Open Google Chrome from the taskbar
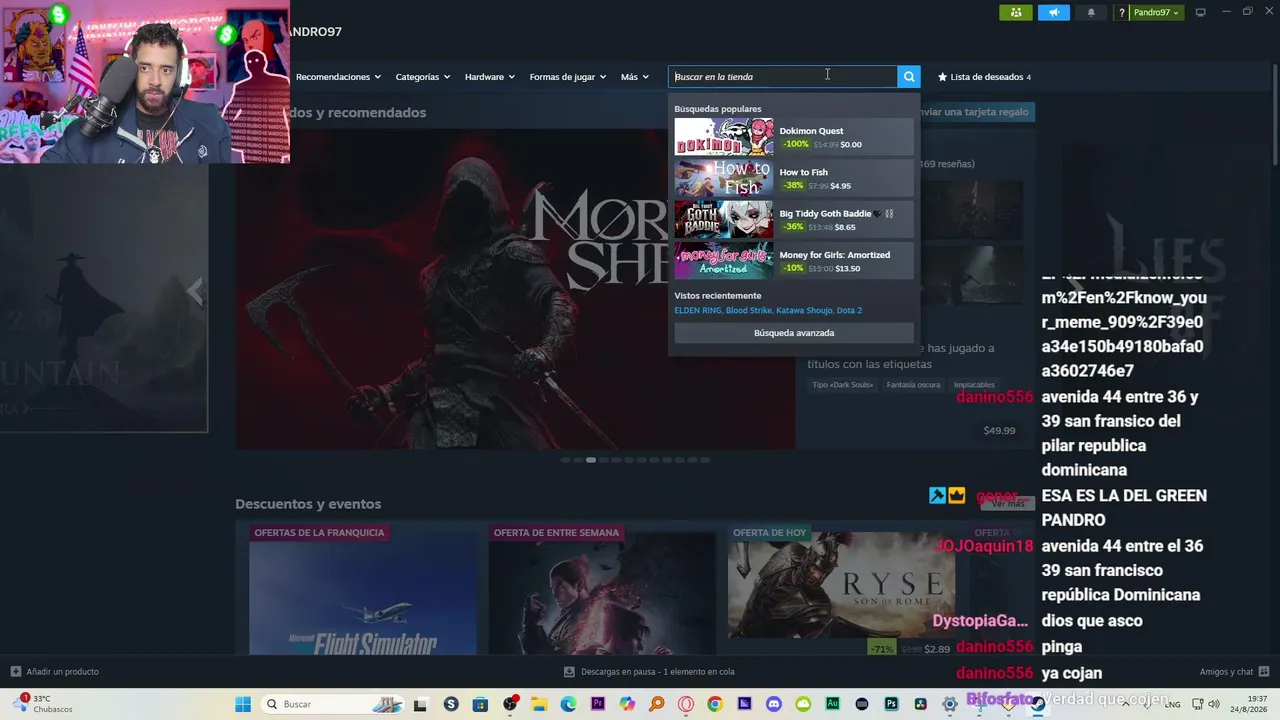The image size is (1280, 720). point(715,704)
